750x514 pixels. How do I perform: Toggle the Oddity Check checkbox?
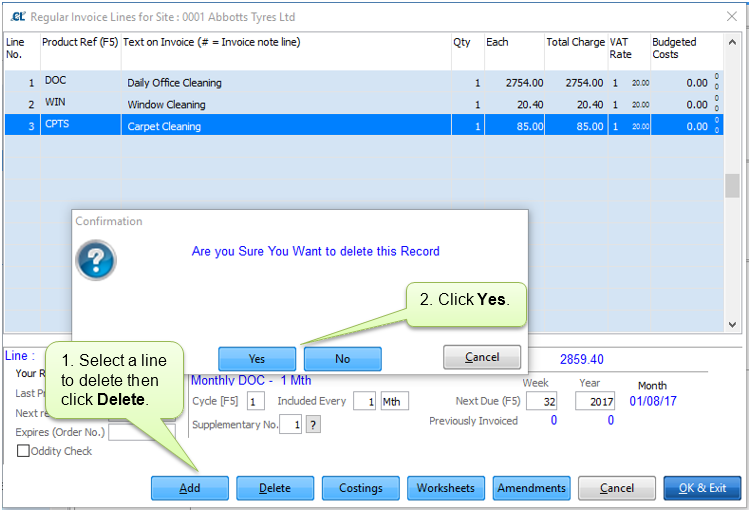(x=23, y=451)
